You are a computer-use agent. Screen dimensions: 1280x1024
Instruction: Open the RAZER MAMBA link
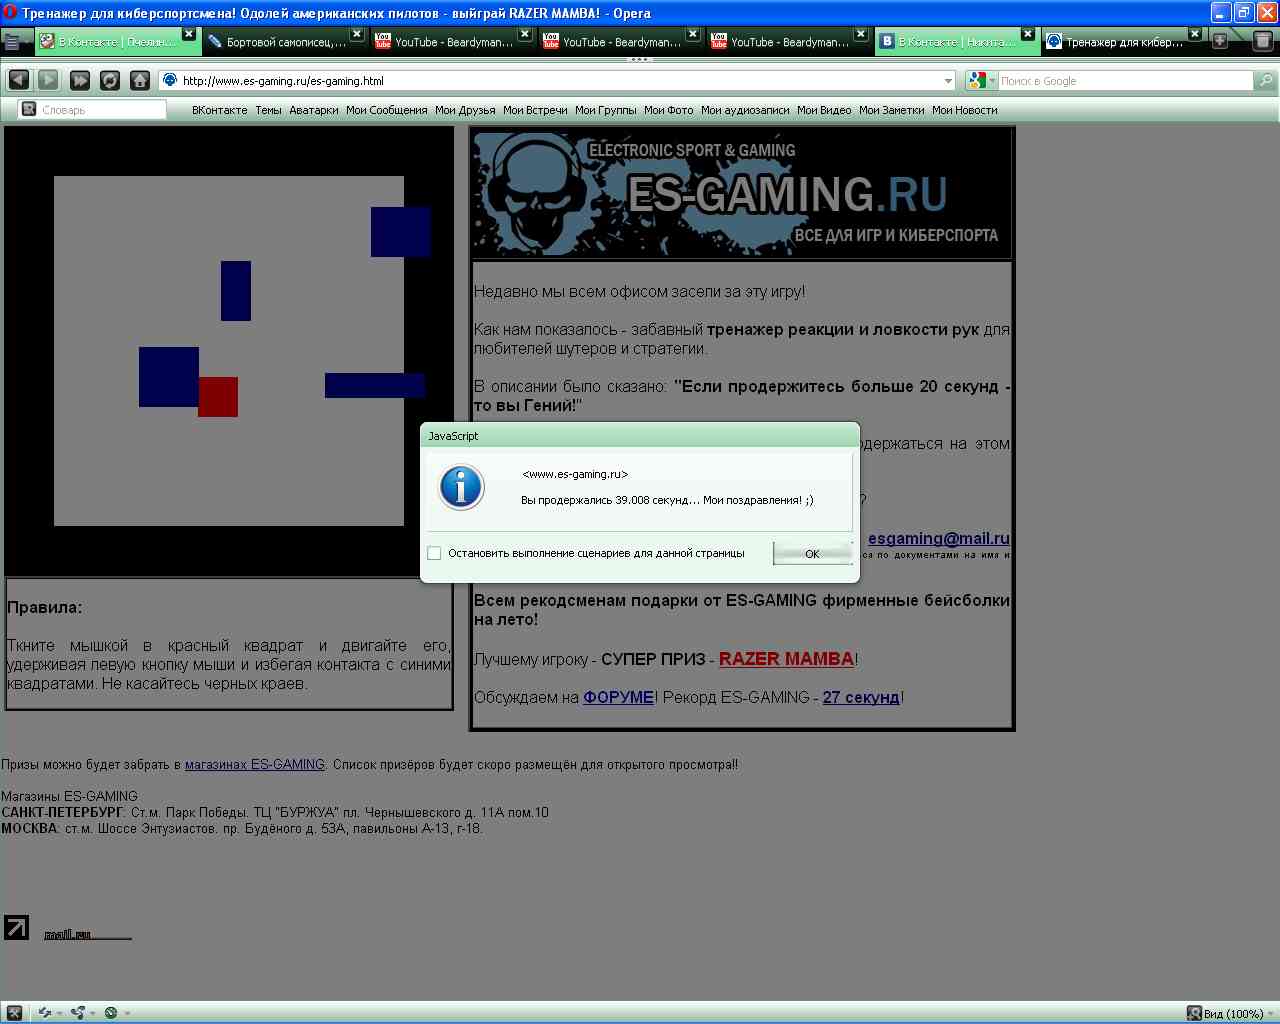[x=786, y=659]
